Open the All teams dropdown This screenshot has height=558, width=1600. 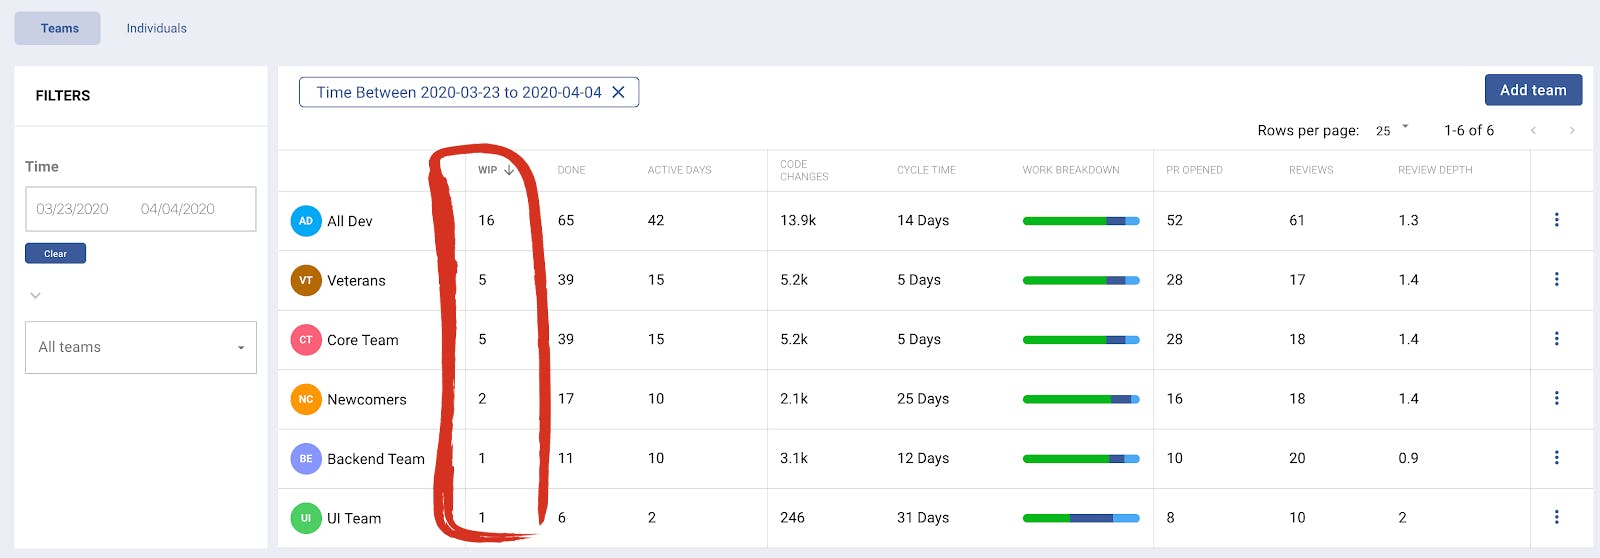click(141, 347)
